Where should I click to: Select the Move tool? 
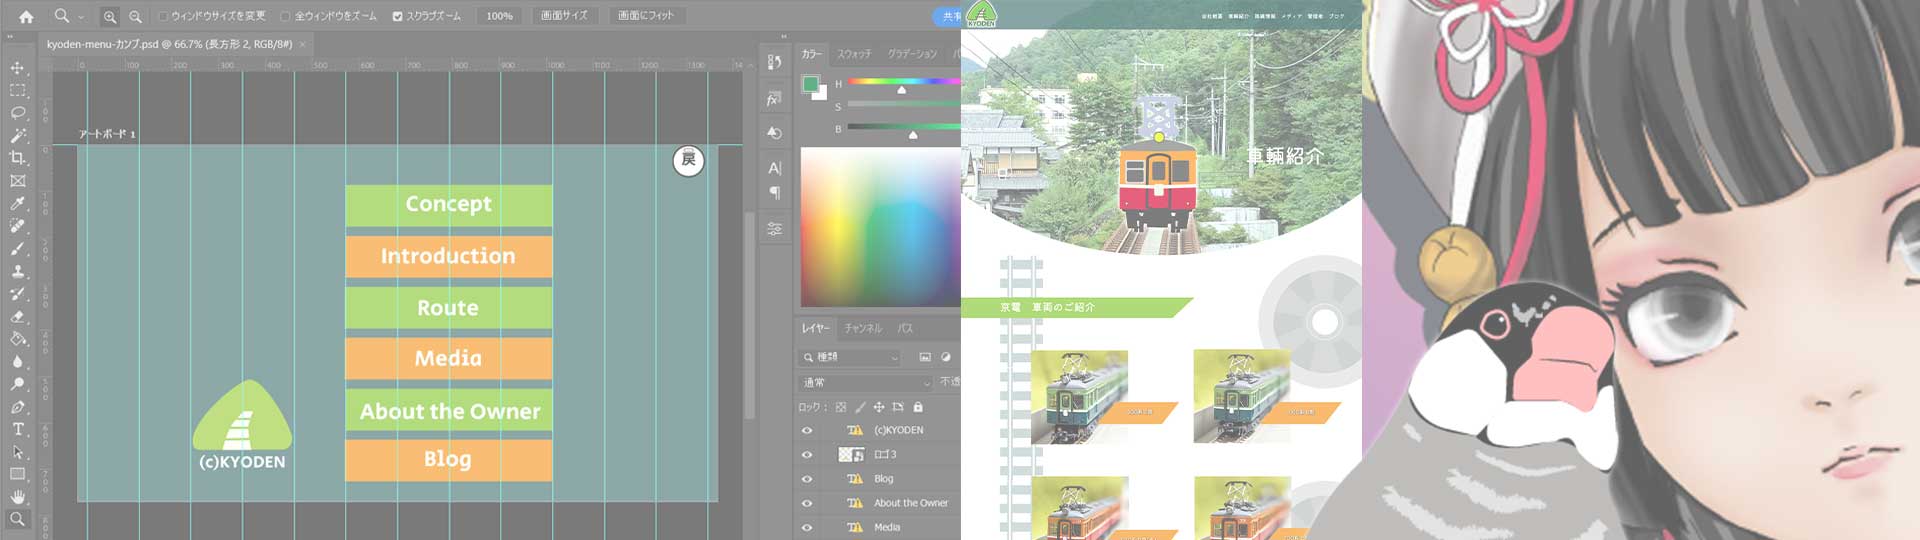click(17, 68)
